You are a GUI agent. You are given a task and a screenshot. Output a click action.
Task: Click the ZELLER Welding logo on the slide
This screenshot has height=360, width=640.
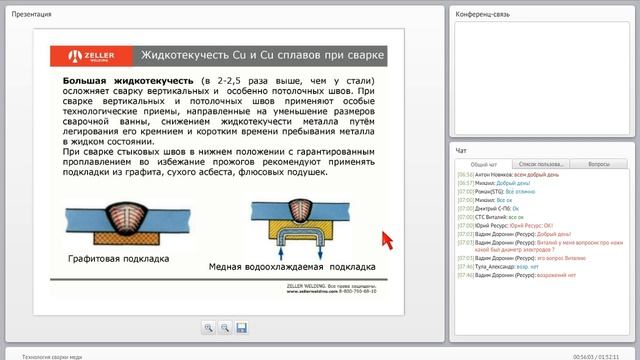91,56
